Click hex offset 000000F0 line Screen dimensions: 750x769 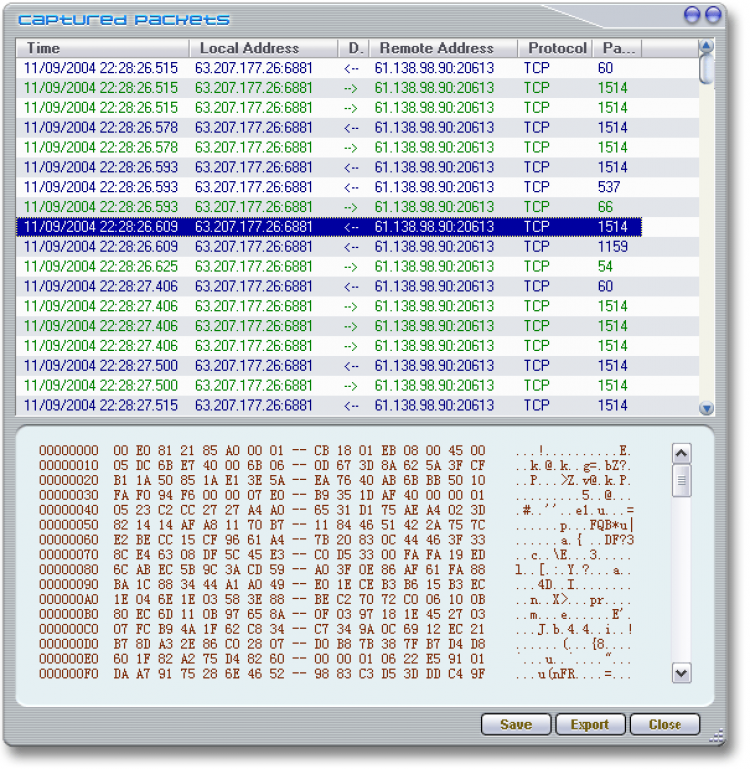[335, 674]
